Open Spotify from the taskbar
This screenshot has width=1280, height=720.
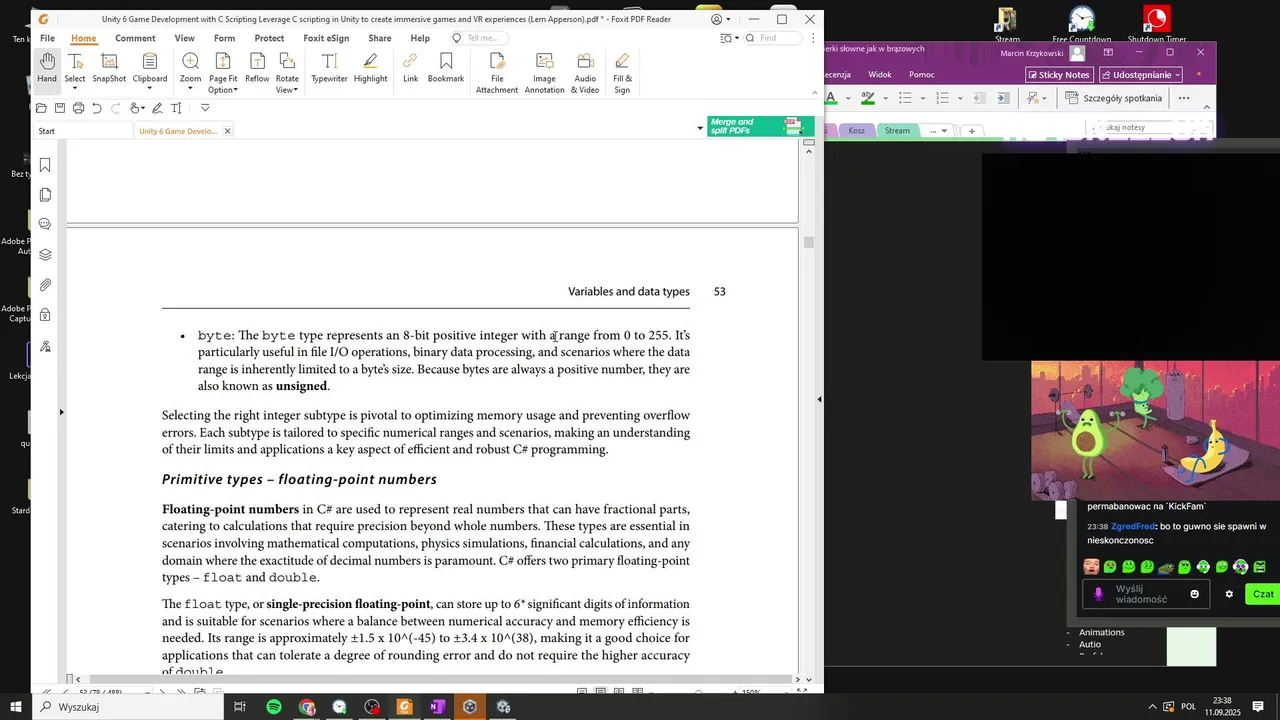(x=274, y=707)
